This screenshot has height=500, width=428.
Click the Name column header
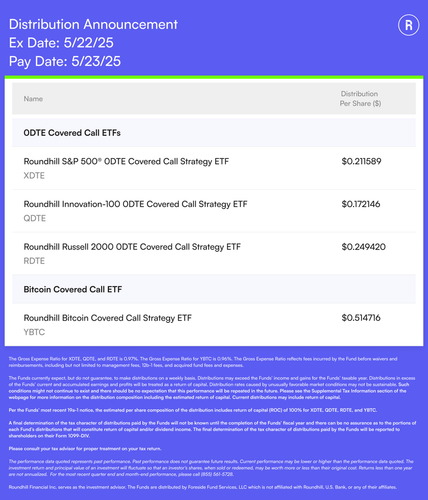coord(33,99)
